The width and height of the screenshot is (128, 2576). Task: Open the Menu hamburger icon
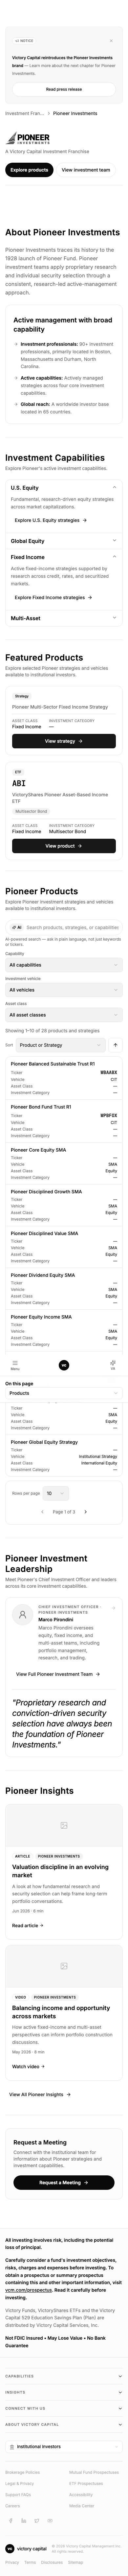(15, 1364)
